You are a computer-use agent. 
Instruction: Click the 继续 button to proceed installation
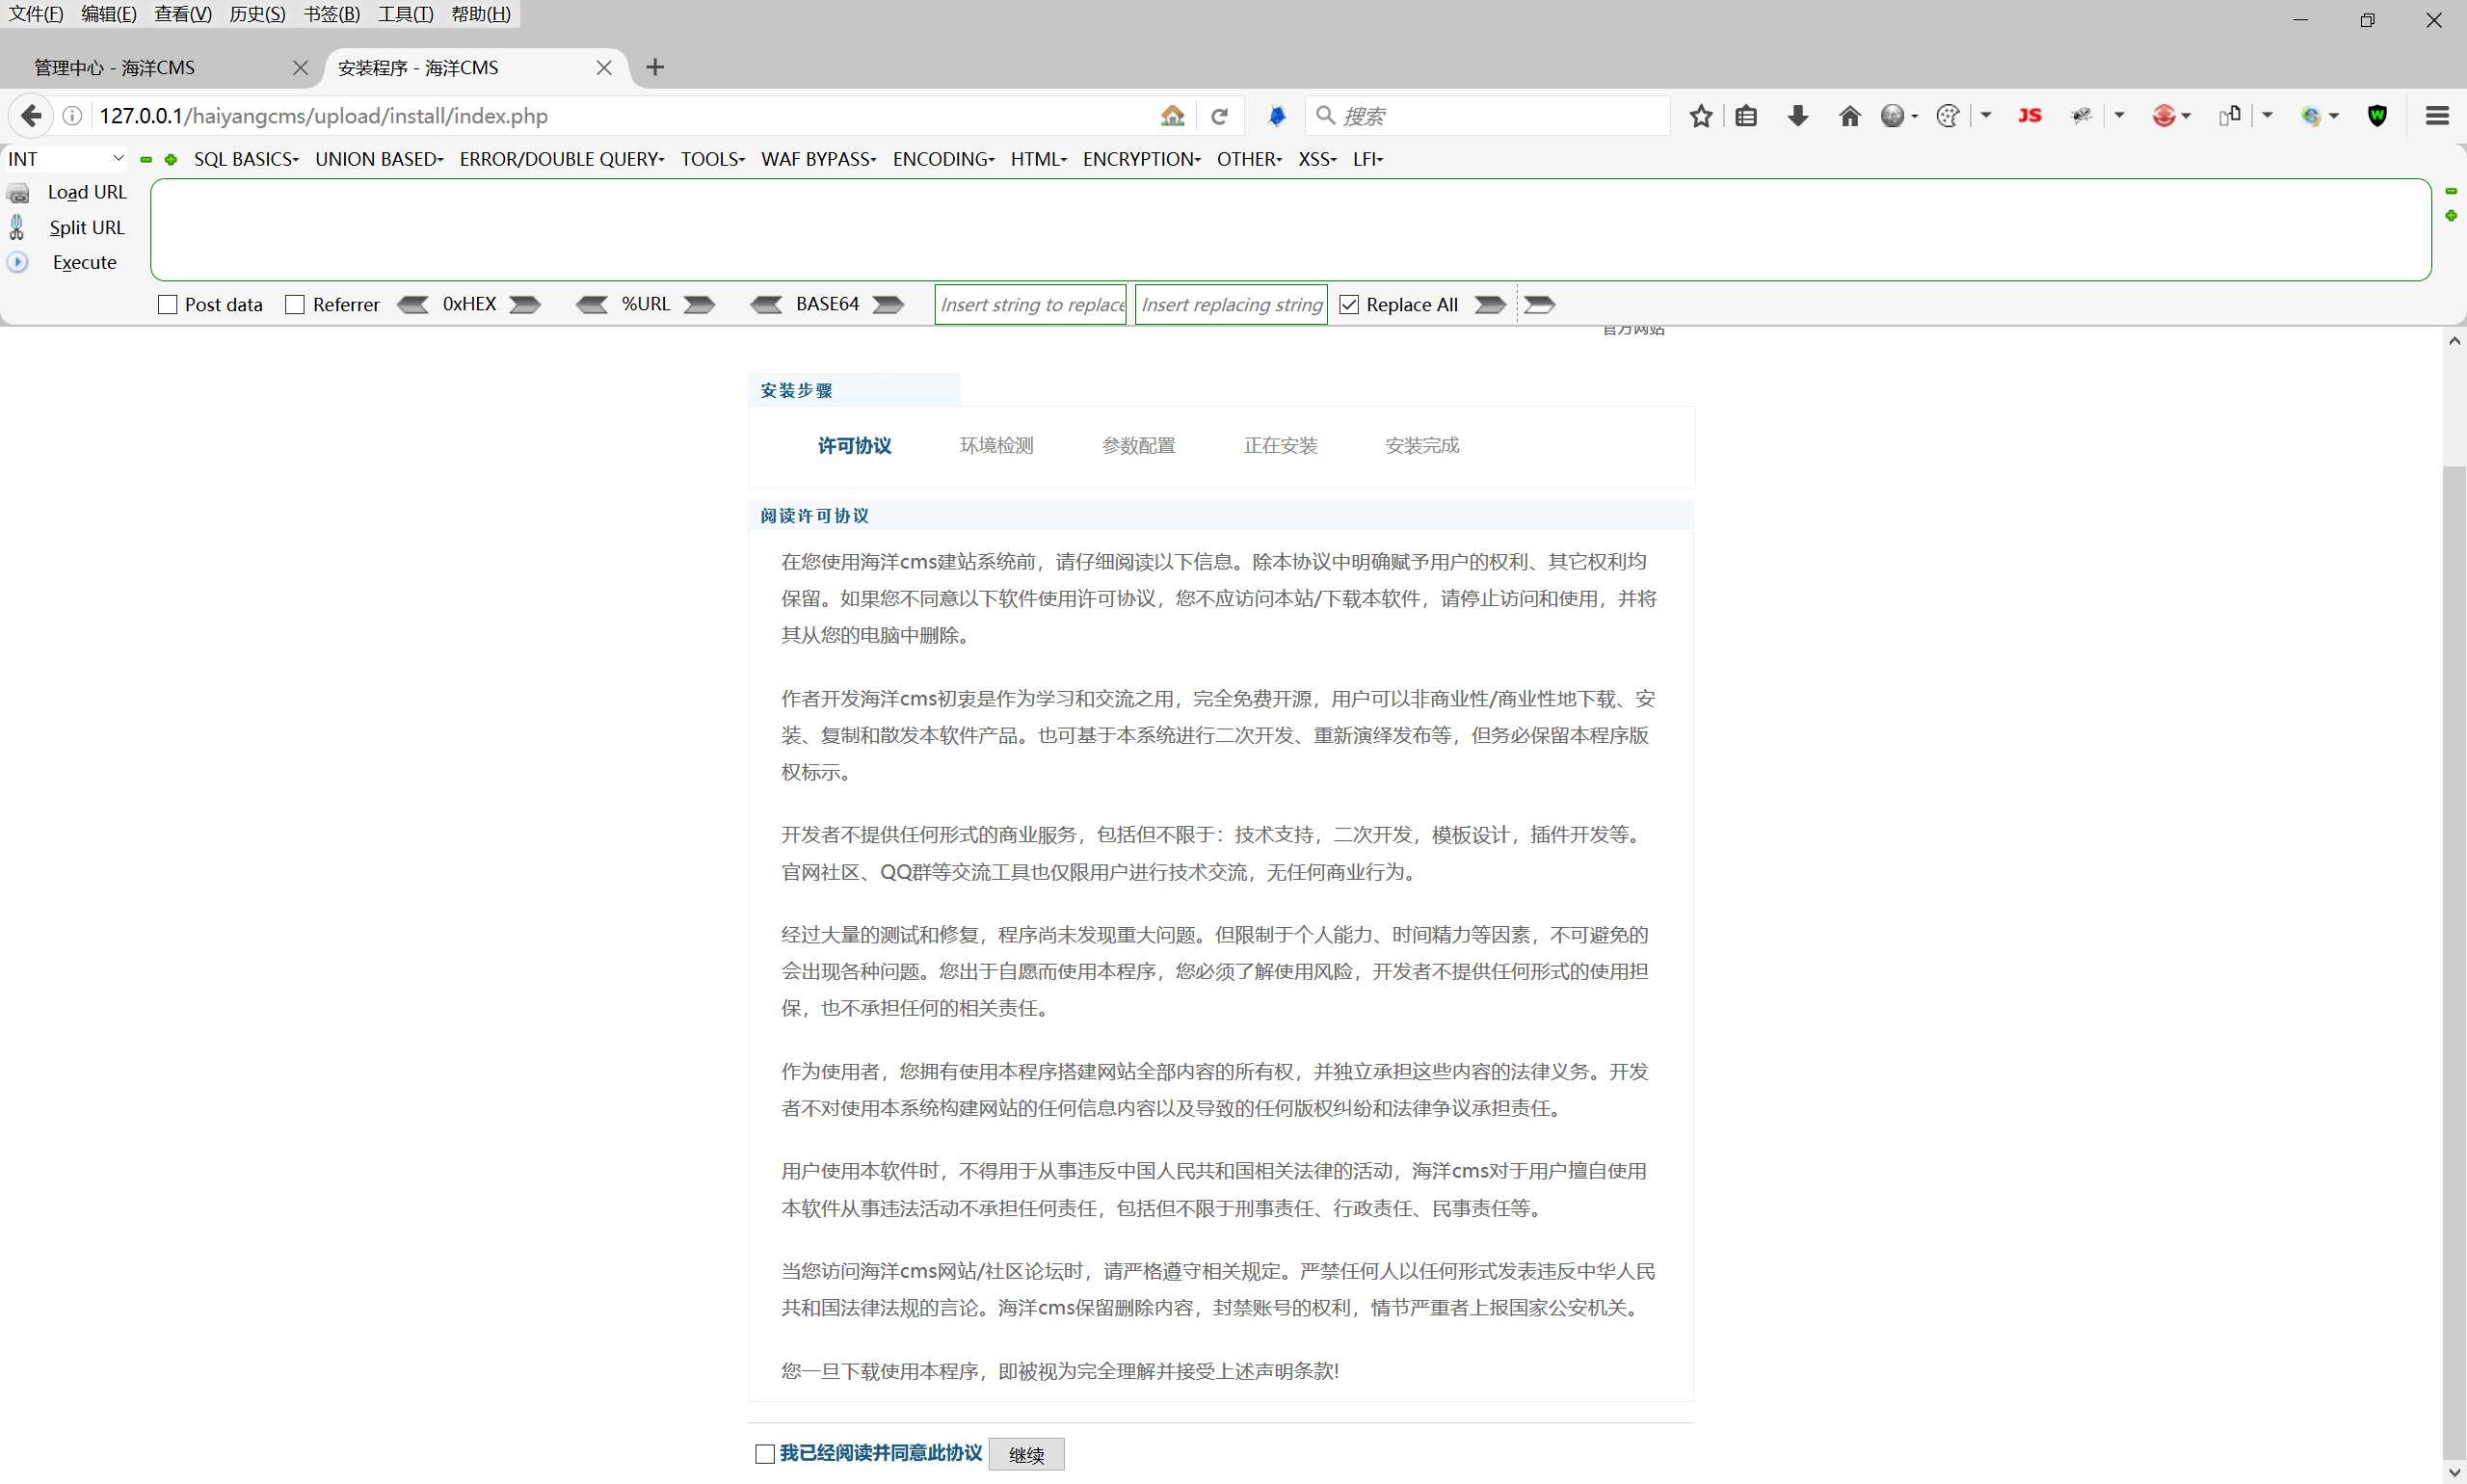[x=1025, y=1454]
